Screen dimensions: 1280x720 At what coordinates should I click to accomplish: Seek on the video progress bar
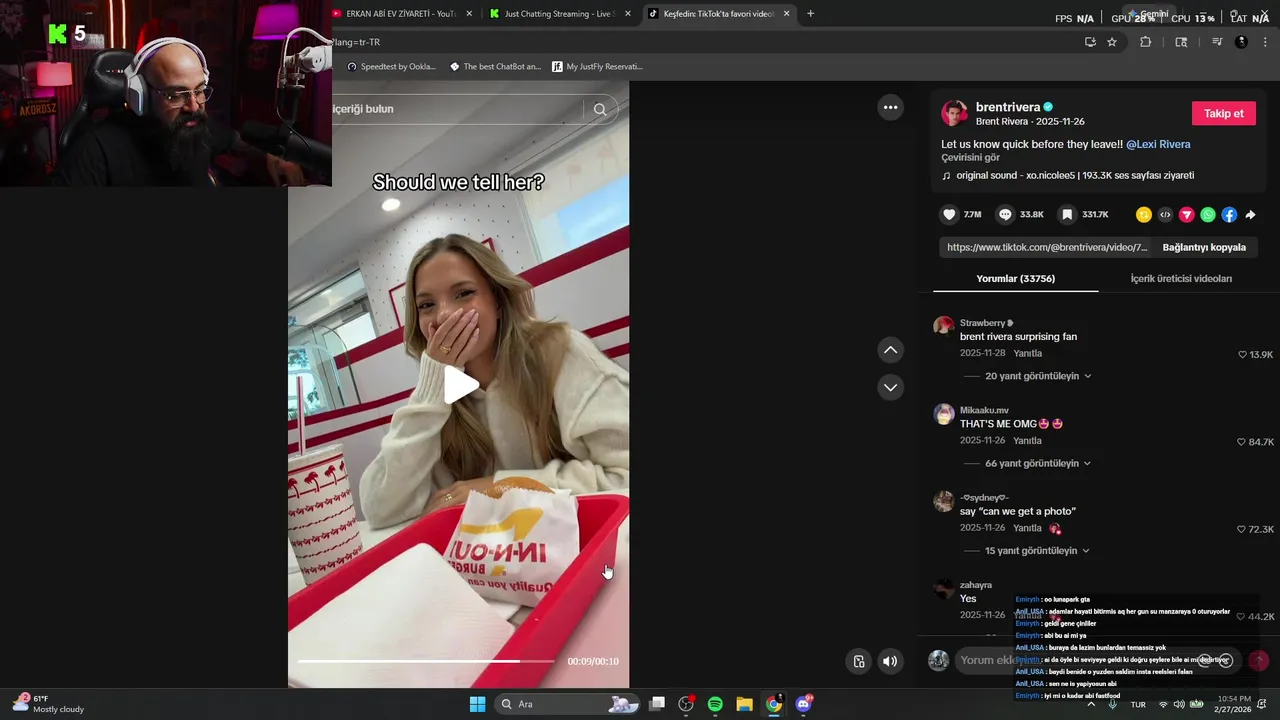426,661
